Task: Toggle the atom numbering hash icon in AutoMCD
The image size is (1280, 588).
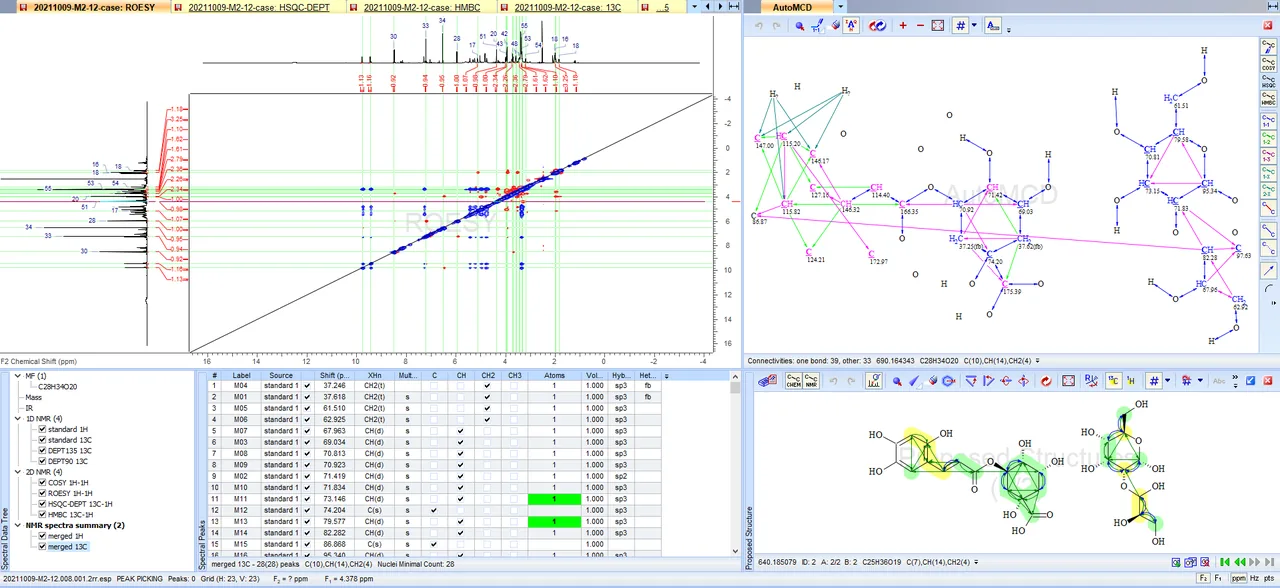Action: pos(959,26)
